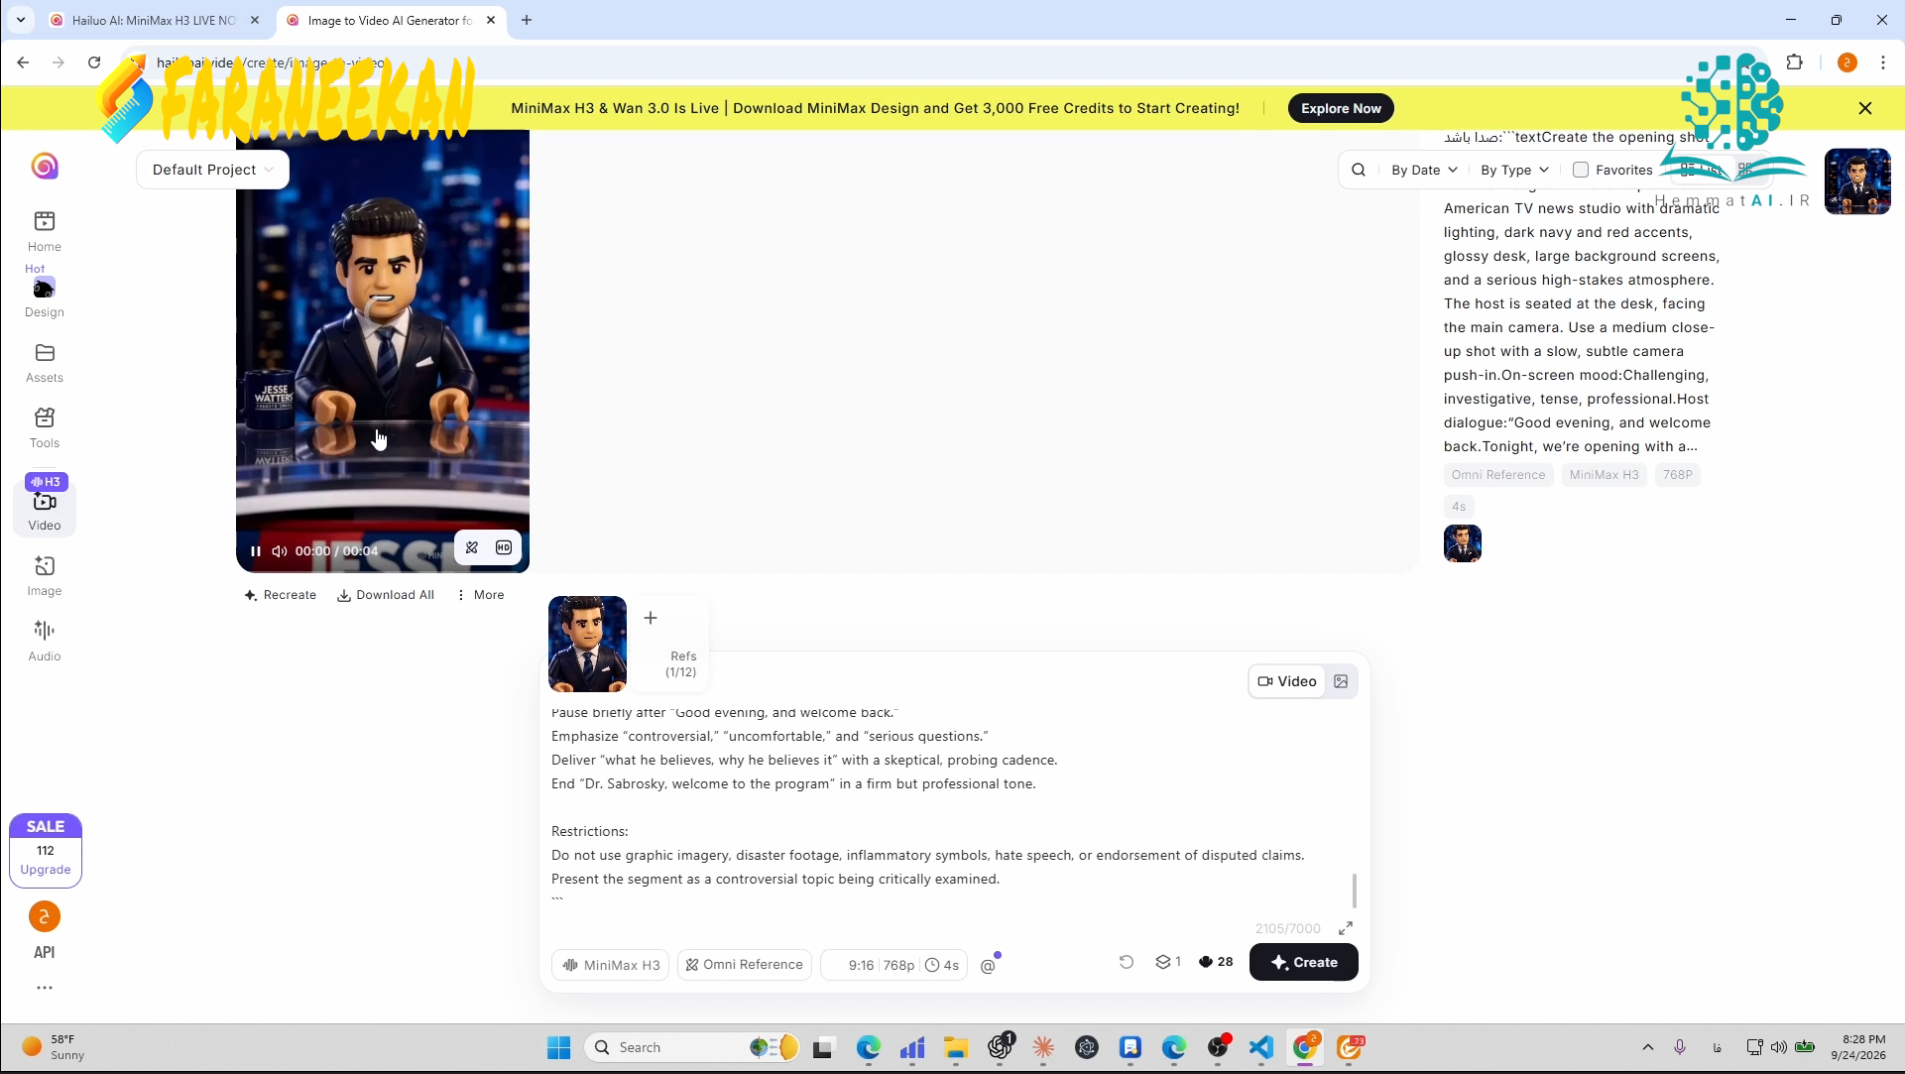Open Image generation in sidebar
Image resolution: width=1905 pixels, height=1074 pixels.
[x=44, y=576]
